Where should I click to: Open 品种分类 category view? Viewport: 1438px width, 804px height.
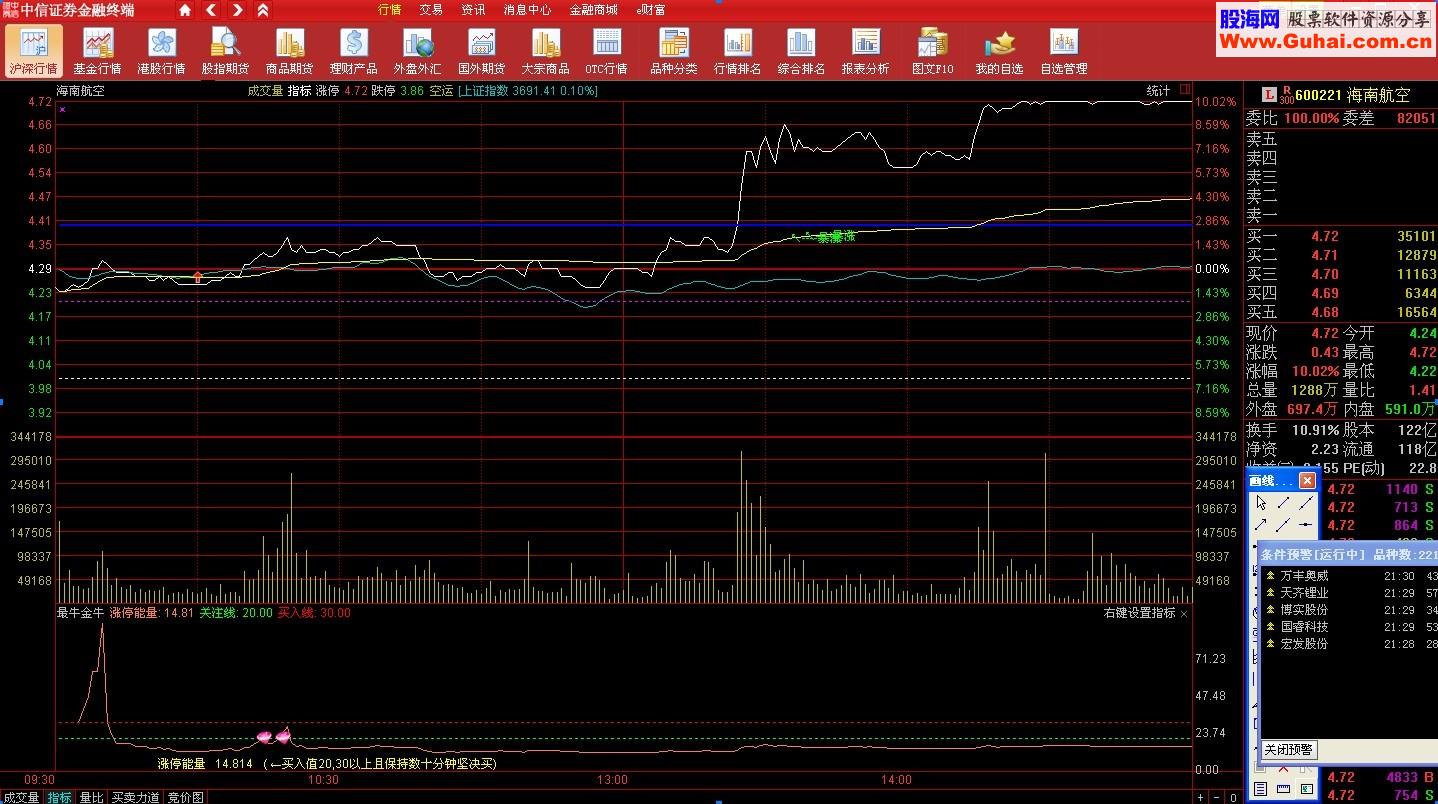click(x=673, y=51)
